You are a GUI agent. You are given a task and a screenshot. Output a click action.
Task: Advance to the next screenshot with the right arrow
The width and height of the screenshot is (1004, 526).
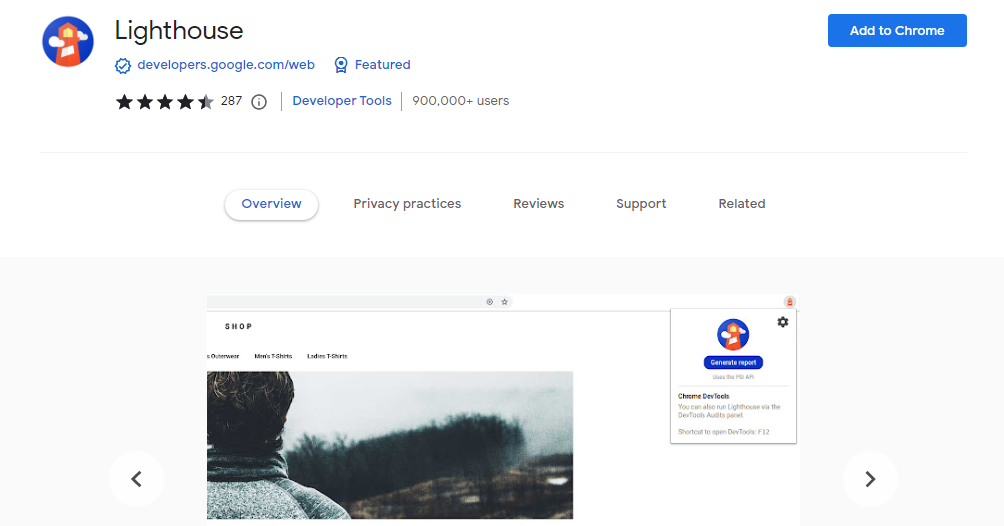coord(869,479)
